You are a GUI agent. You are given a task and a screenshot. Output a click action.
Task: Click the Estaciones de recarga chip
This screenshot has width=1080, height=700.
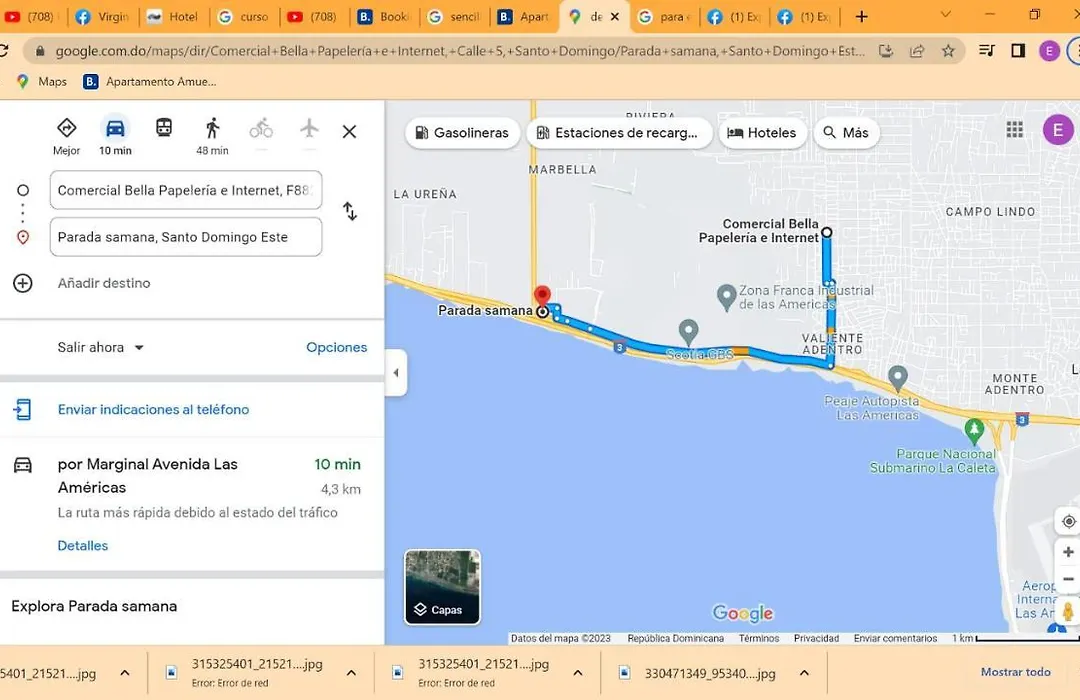pyautogui.click(x=618, y=132)
